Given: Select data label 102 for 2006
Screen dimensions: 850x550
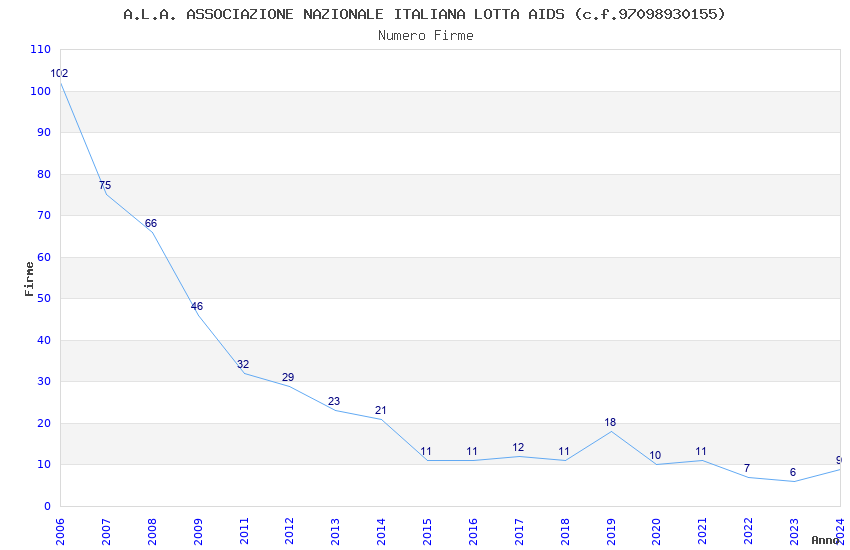Looking at the screenshot, I should [59, 73].
